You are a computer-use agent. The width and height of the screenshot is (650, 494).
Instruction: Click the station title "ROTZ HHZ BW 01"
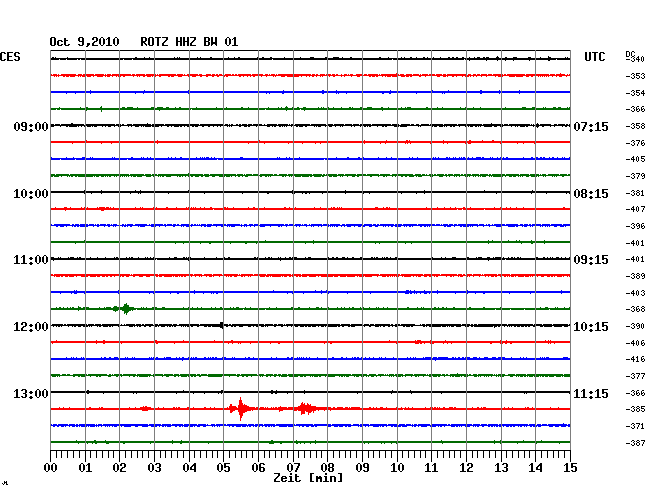(189, 42)
